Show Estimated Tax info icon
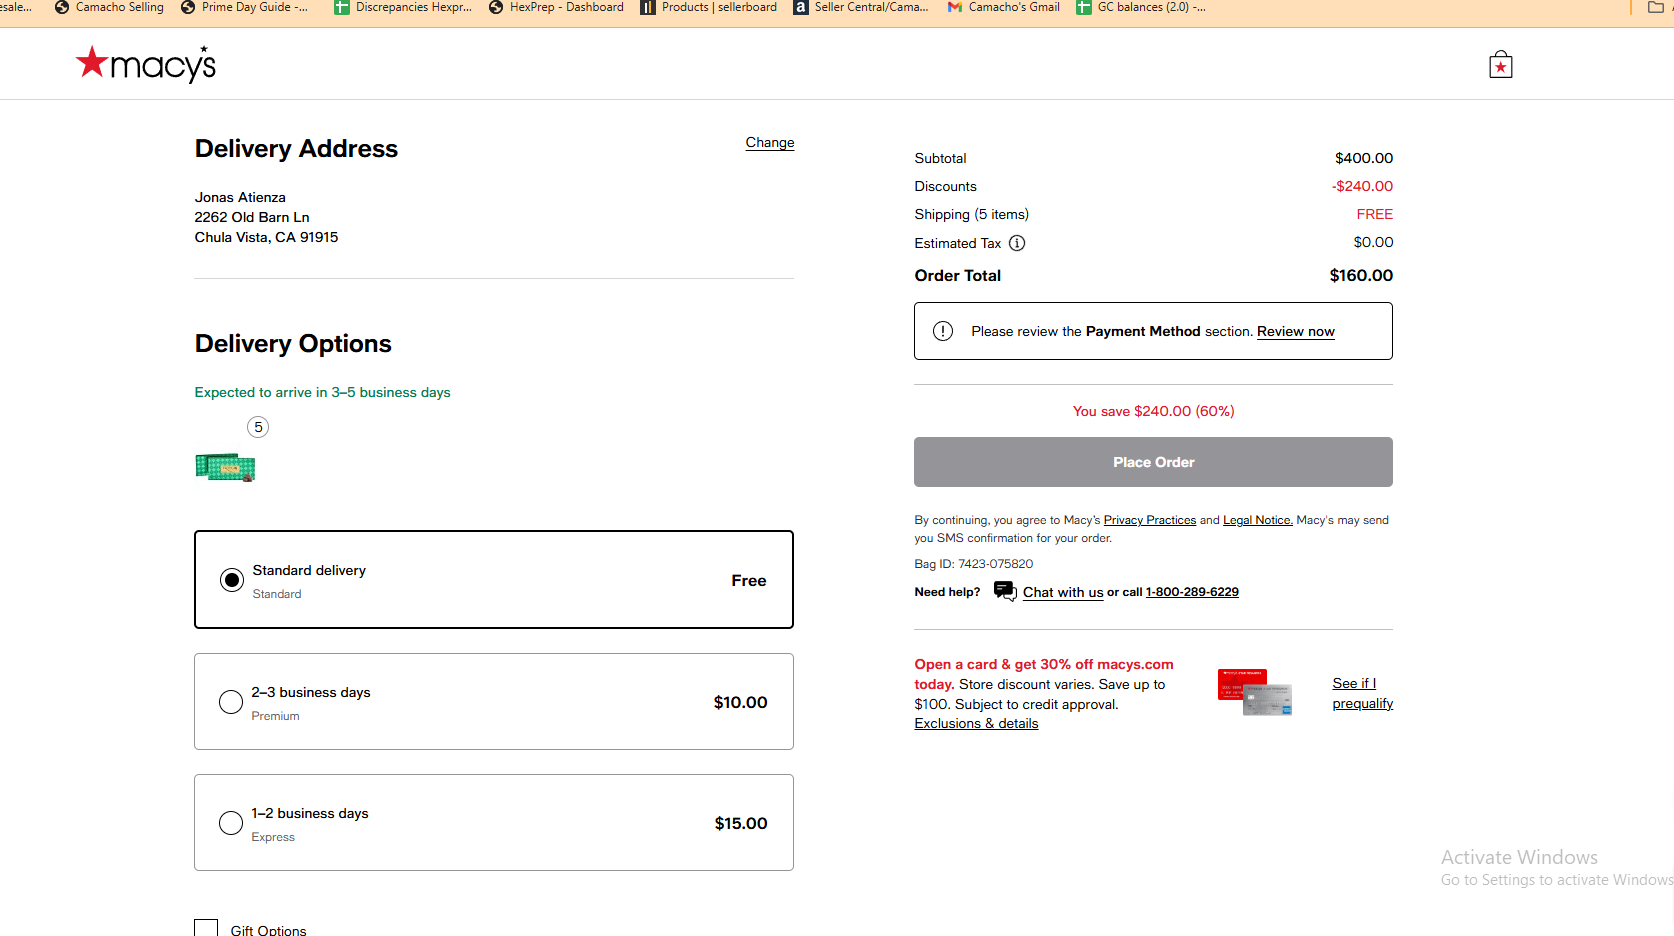 tap(1017, 243)
